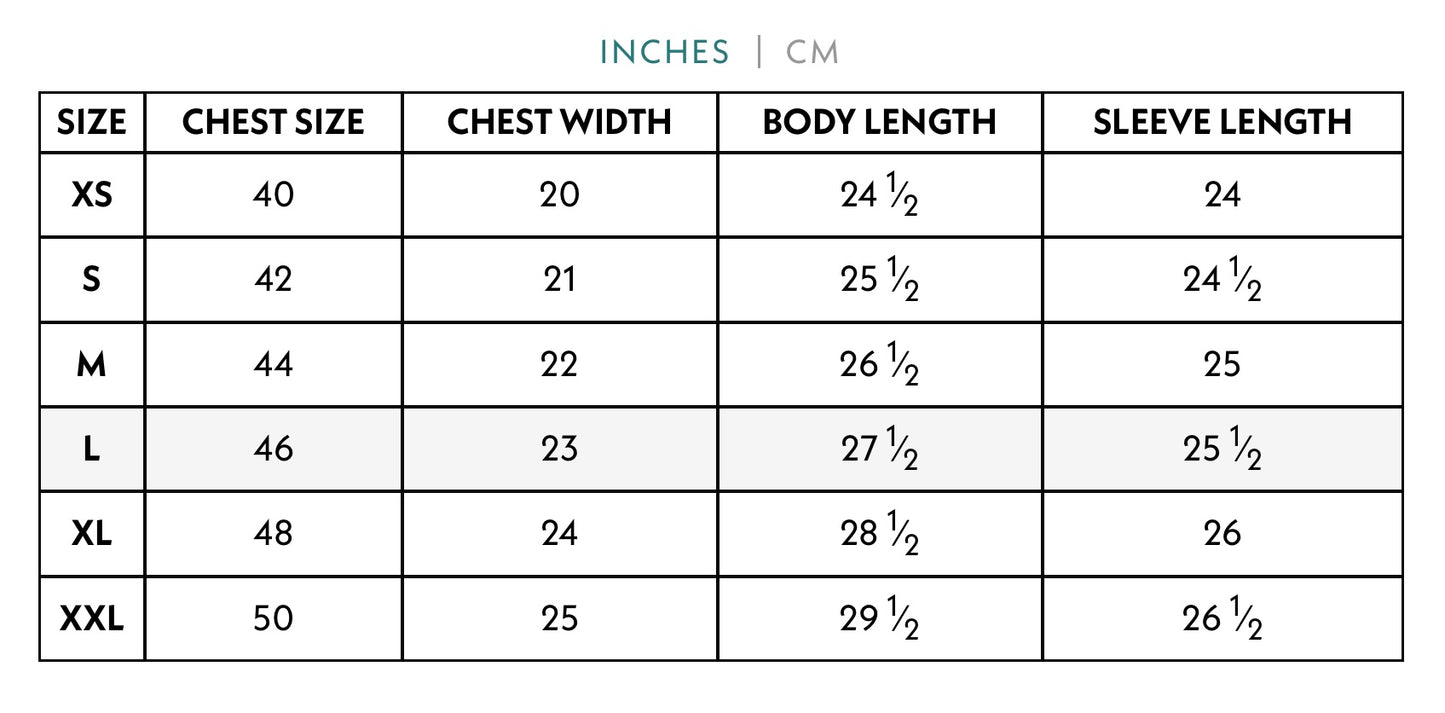Viewport: 1445px width, 713px height.
Task: Select the M size row label
Action: pos(92,365)
